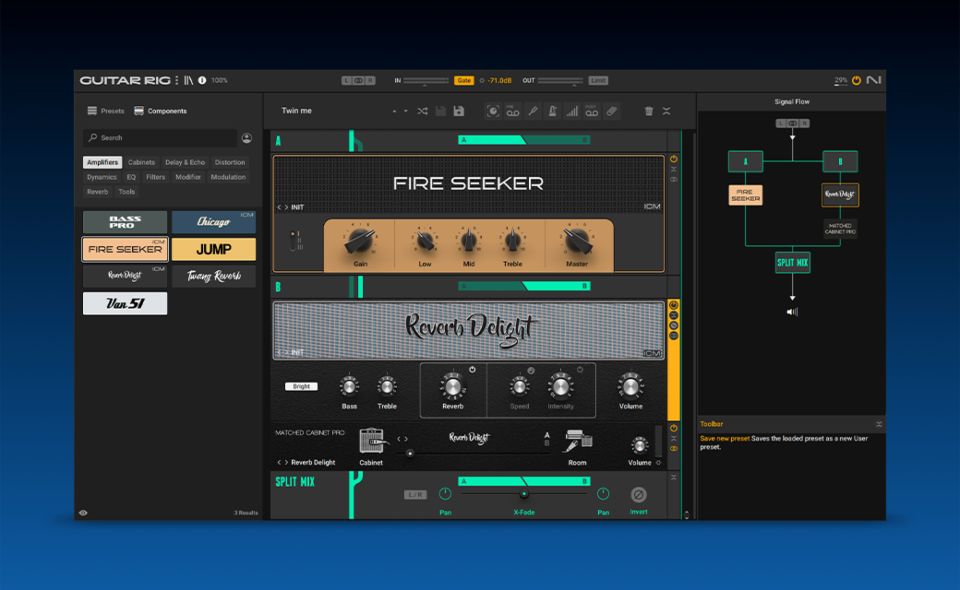Switch to the Presets tab
Image resolution: width=960 pixels, height=590 pixels.
point(106,111)
